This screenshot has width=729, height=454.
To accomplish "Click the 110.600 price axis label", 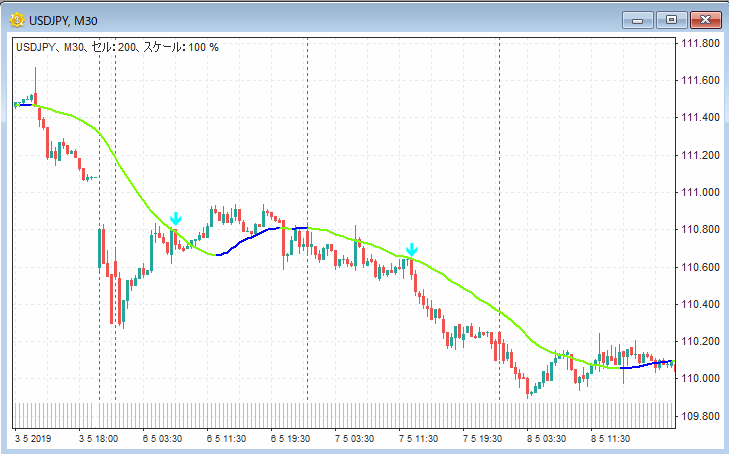I will (700, 267).
